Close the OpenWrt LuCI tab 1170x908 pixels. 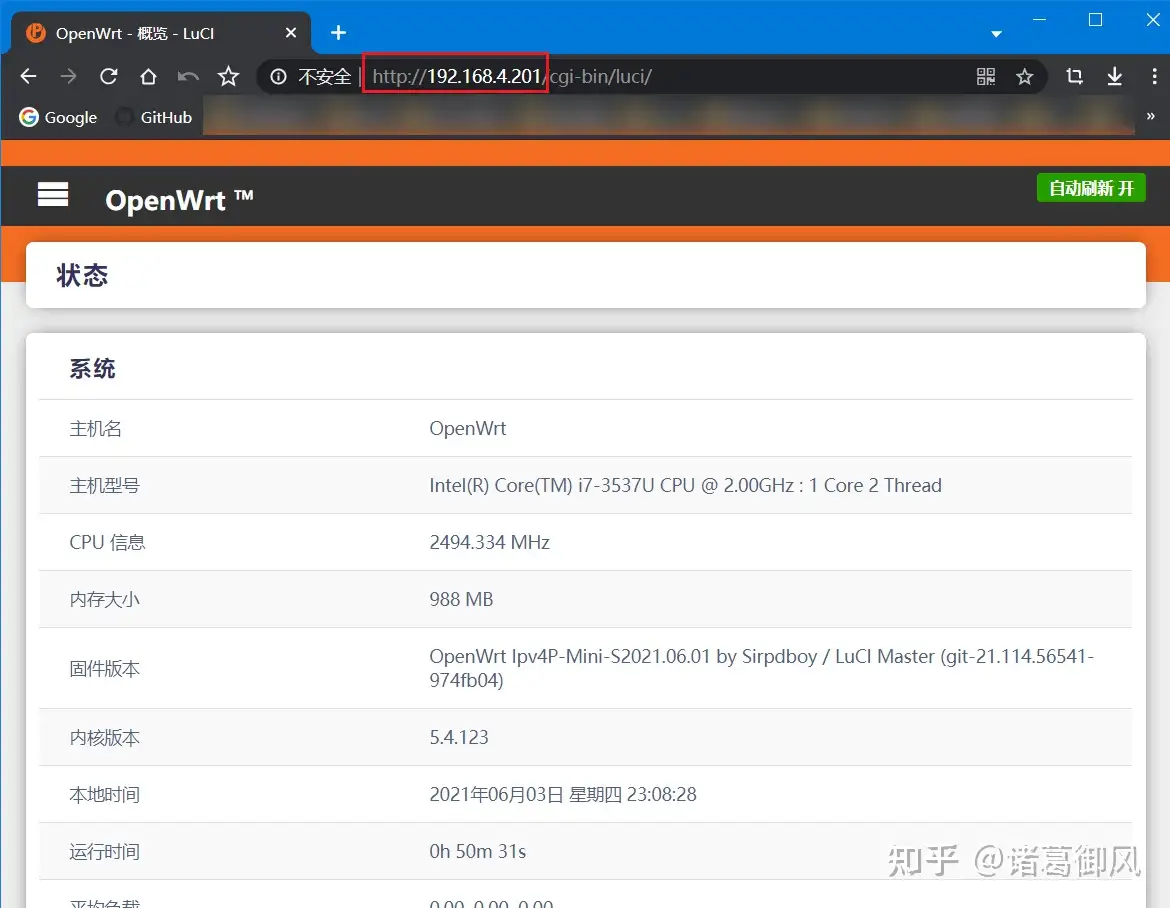pos(291,33)
